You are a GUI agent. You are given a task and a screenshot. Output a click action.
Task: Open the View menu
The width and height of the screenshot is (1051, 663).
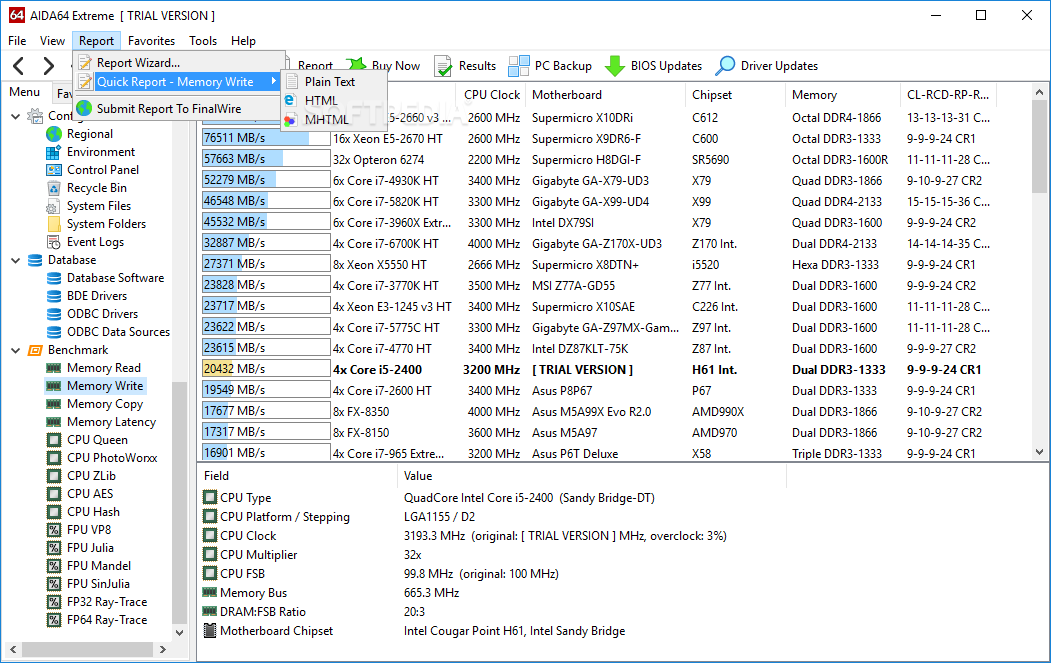click(52, 41)
